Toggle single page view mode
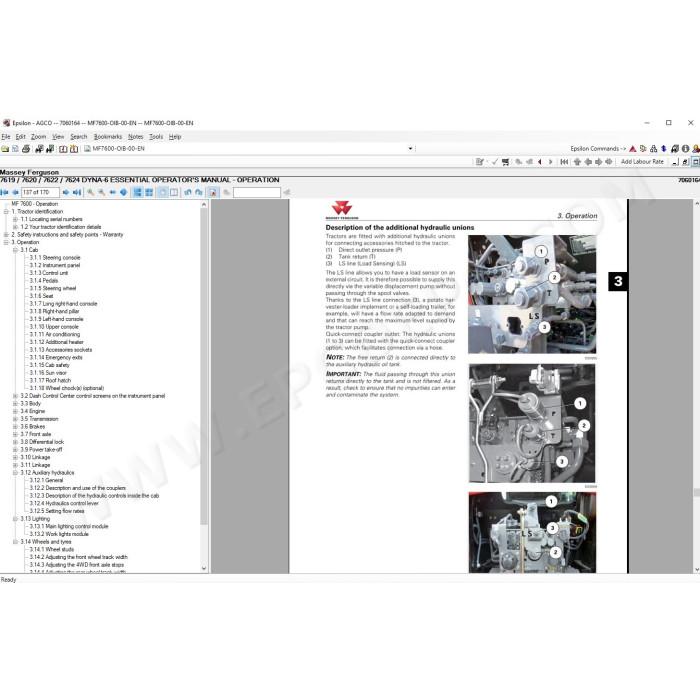Image resolution: width=700 pixels, height=700 pixels. 163,192
